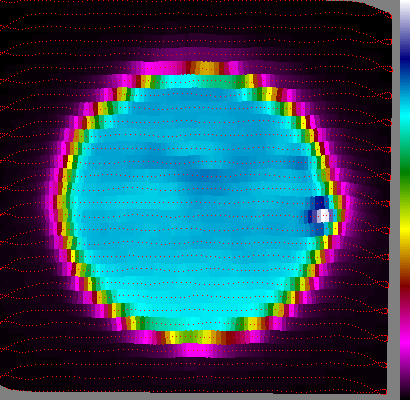Click the white hot spot pixel on the disk
Screen dimensions: 410x400
click(323, 216)
